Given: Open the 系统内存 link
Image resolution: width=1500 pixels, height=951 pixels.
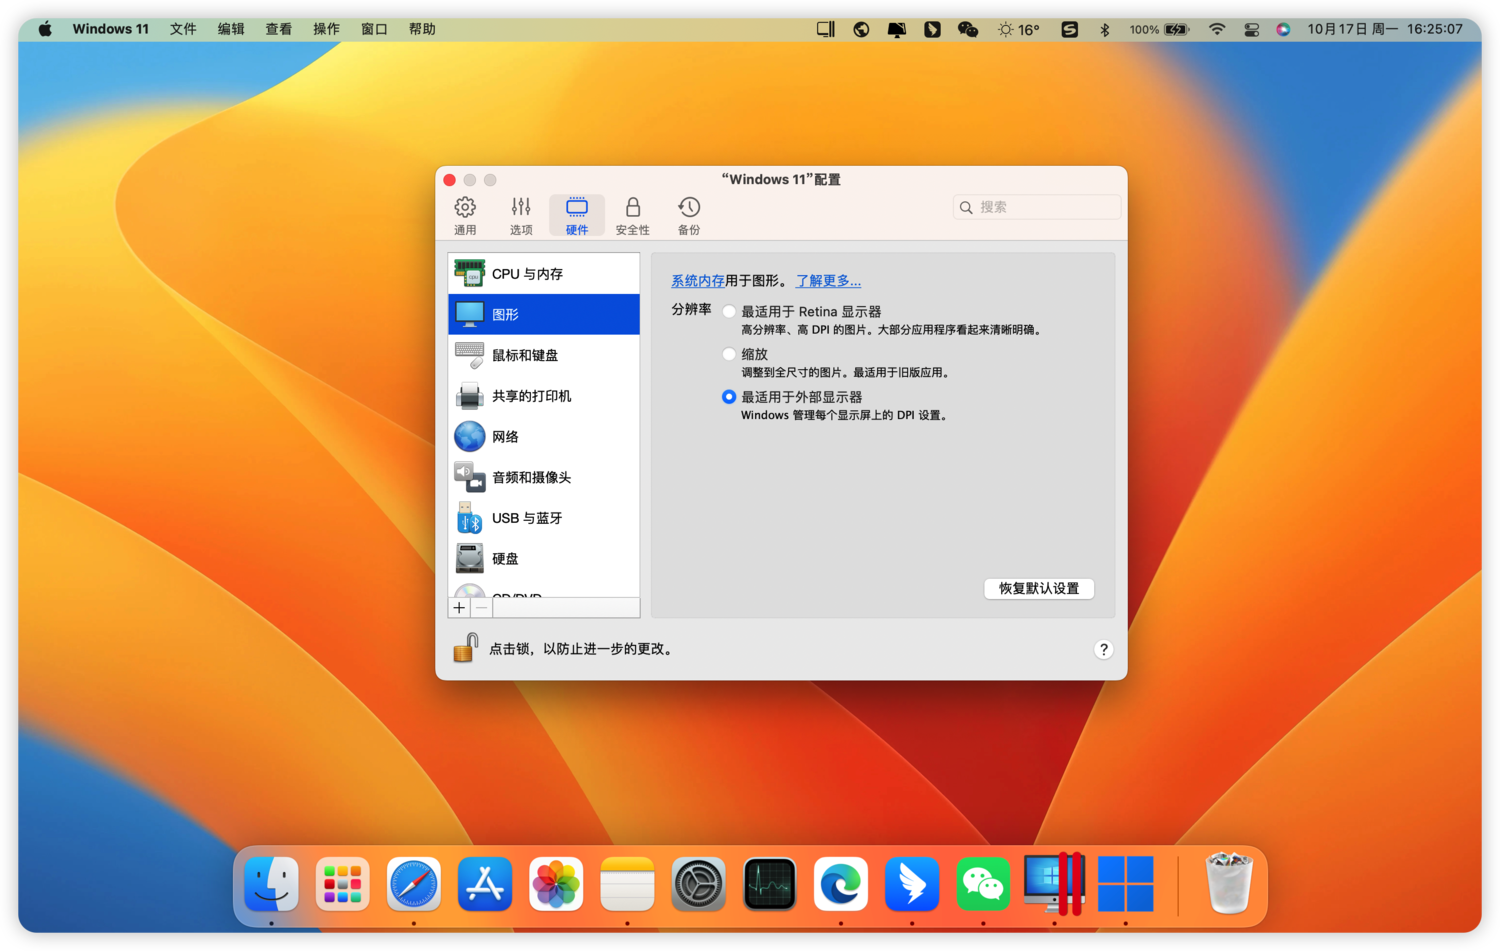Looking at the screenshot, I should 697,281.
